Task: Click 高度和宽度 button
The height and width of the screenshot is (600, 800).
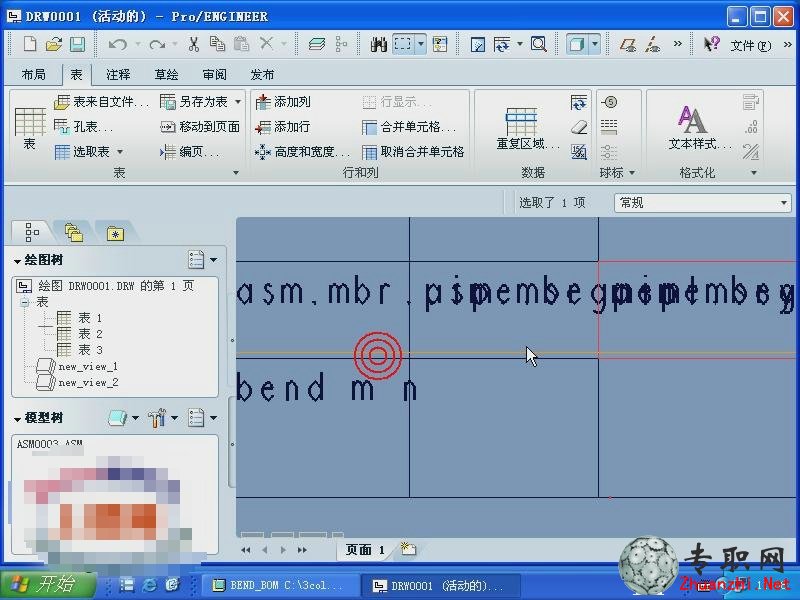Action: [303, 152]
